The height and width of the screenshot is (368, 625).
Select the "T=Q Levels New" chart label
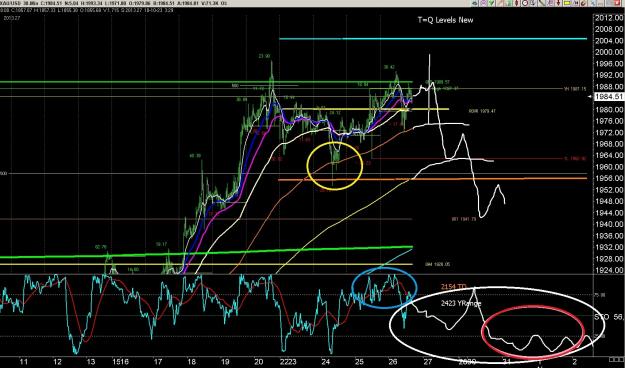445,20
